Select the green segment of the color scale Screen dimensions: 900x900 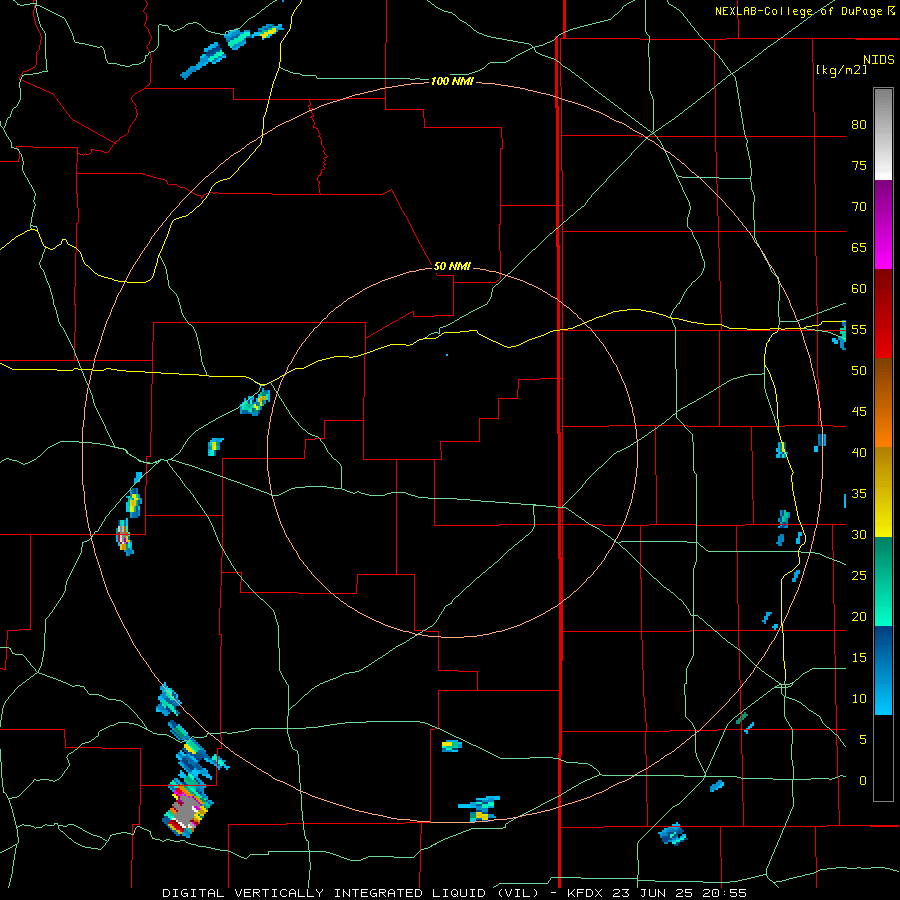[883, 581]
